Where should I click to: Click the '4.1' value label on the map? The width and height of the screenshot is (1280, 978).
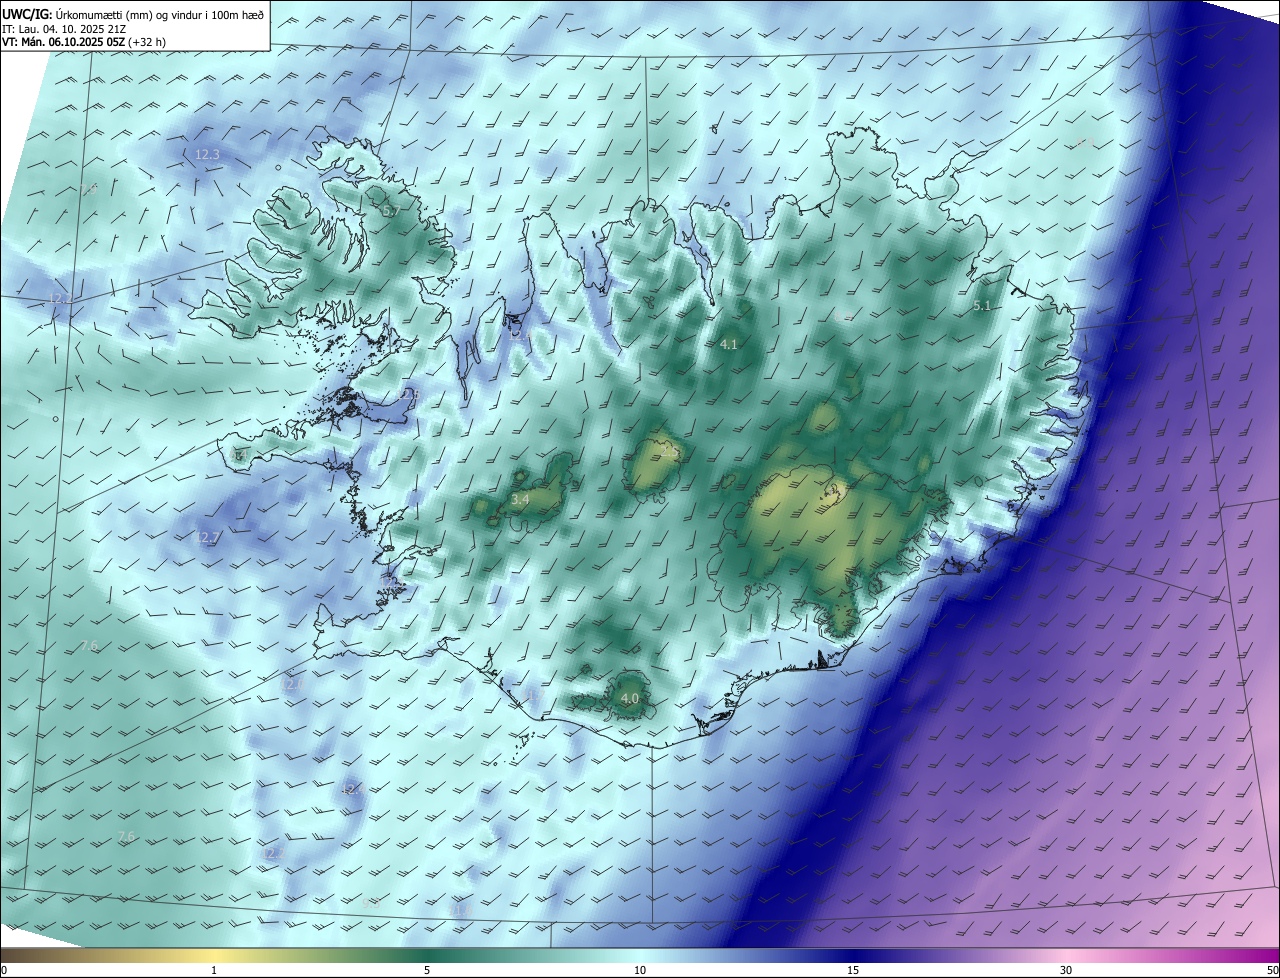(x=728, y=344)
